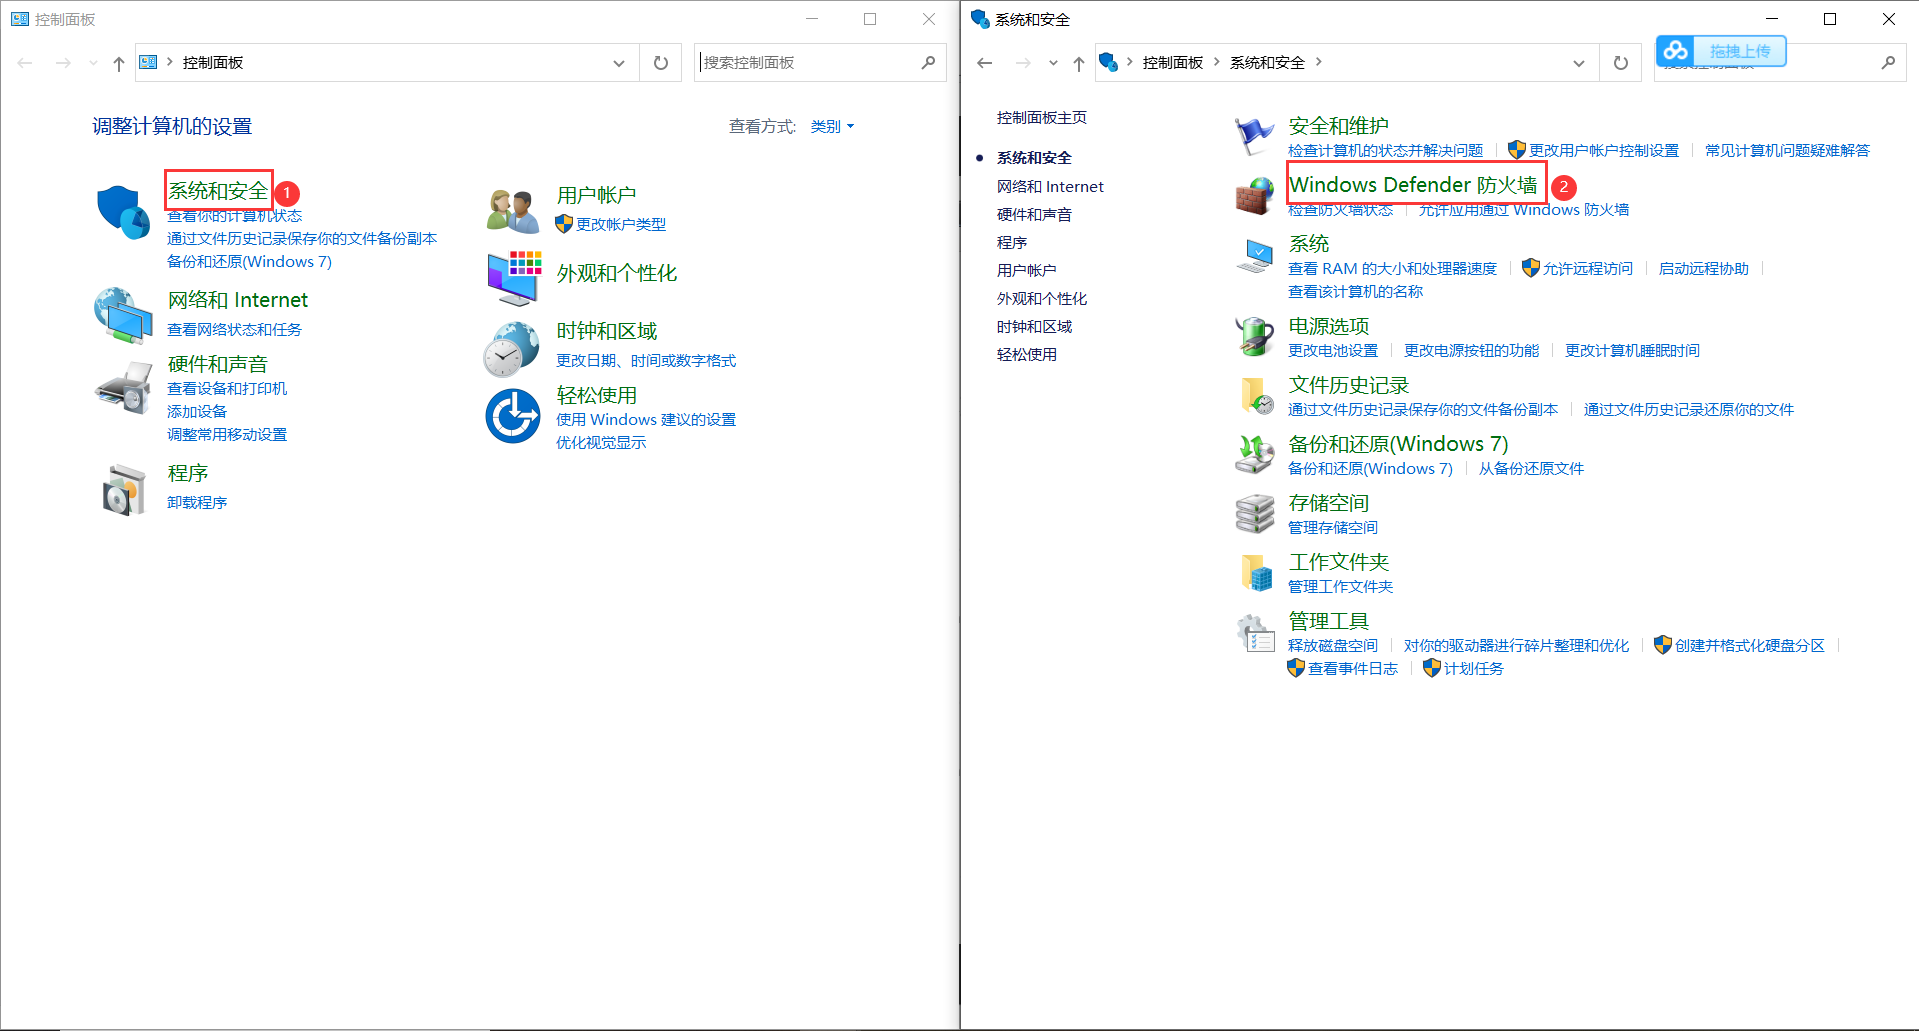The image size is (1919, 1031).
Task: Click the 更改帐户类型 link
Action: [621, 225]
